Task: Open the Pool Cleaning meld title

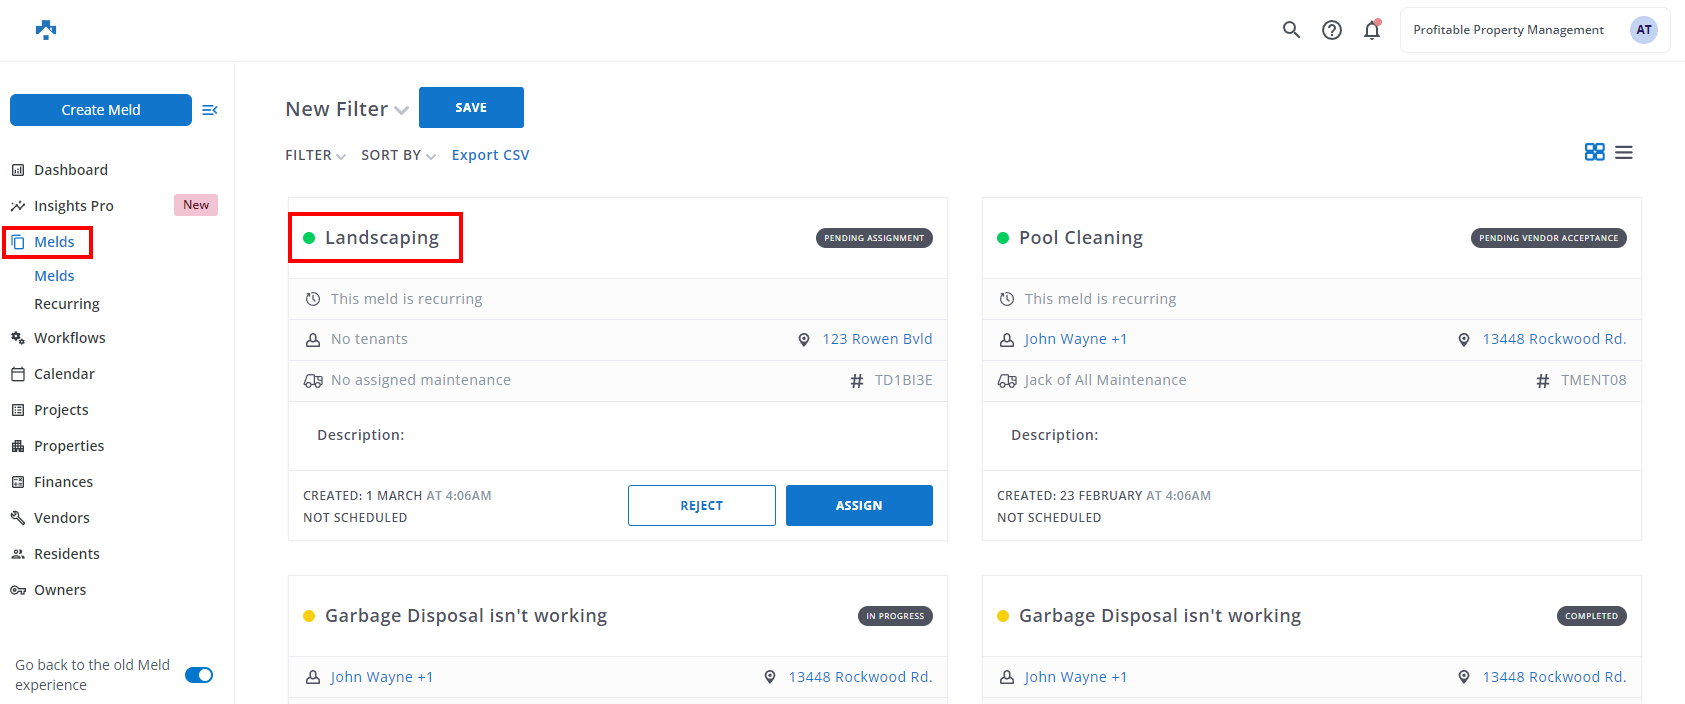Action: pyautogui.click(x=1080, y=238)
